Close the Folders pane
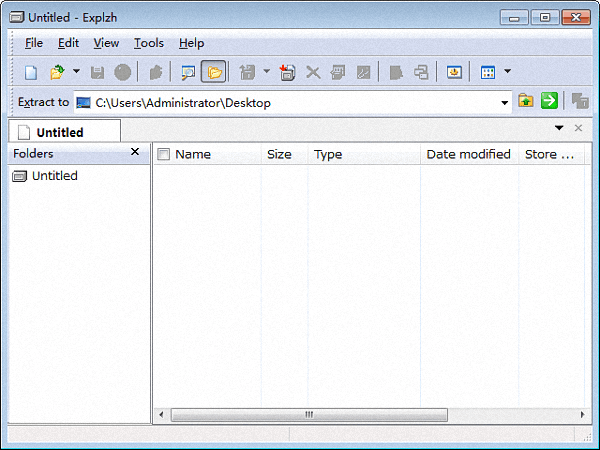This screenshot has height=450, width=600. coord(135,152)
